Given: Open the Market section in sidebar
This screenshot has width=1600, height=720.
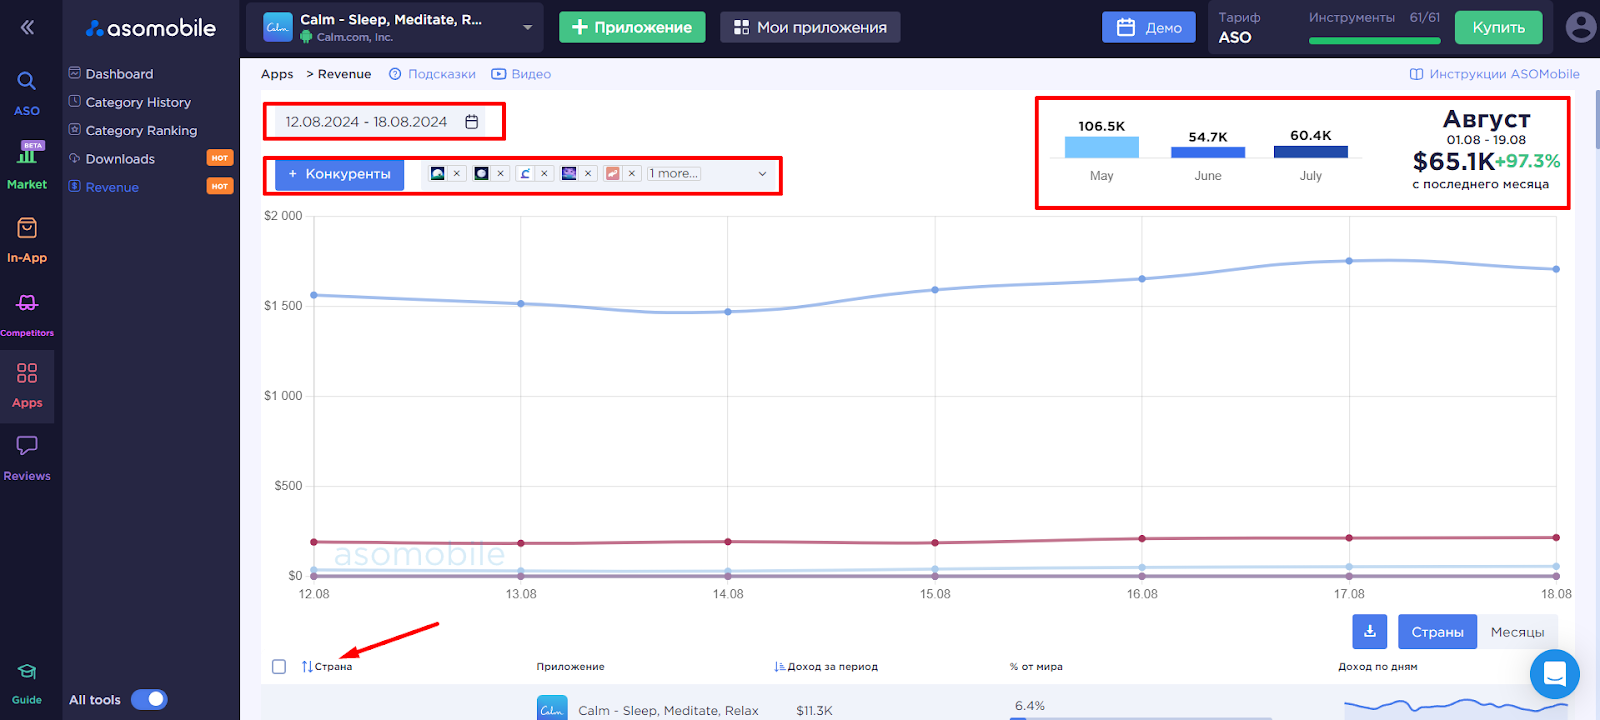Looking at the screenshot, I should tap(27, 166).
